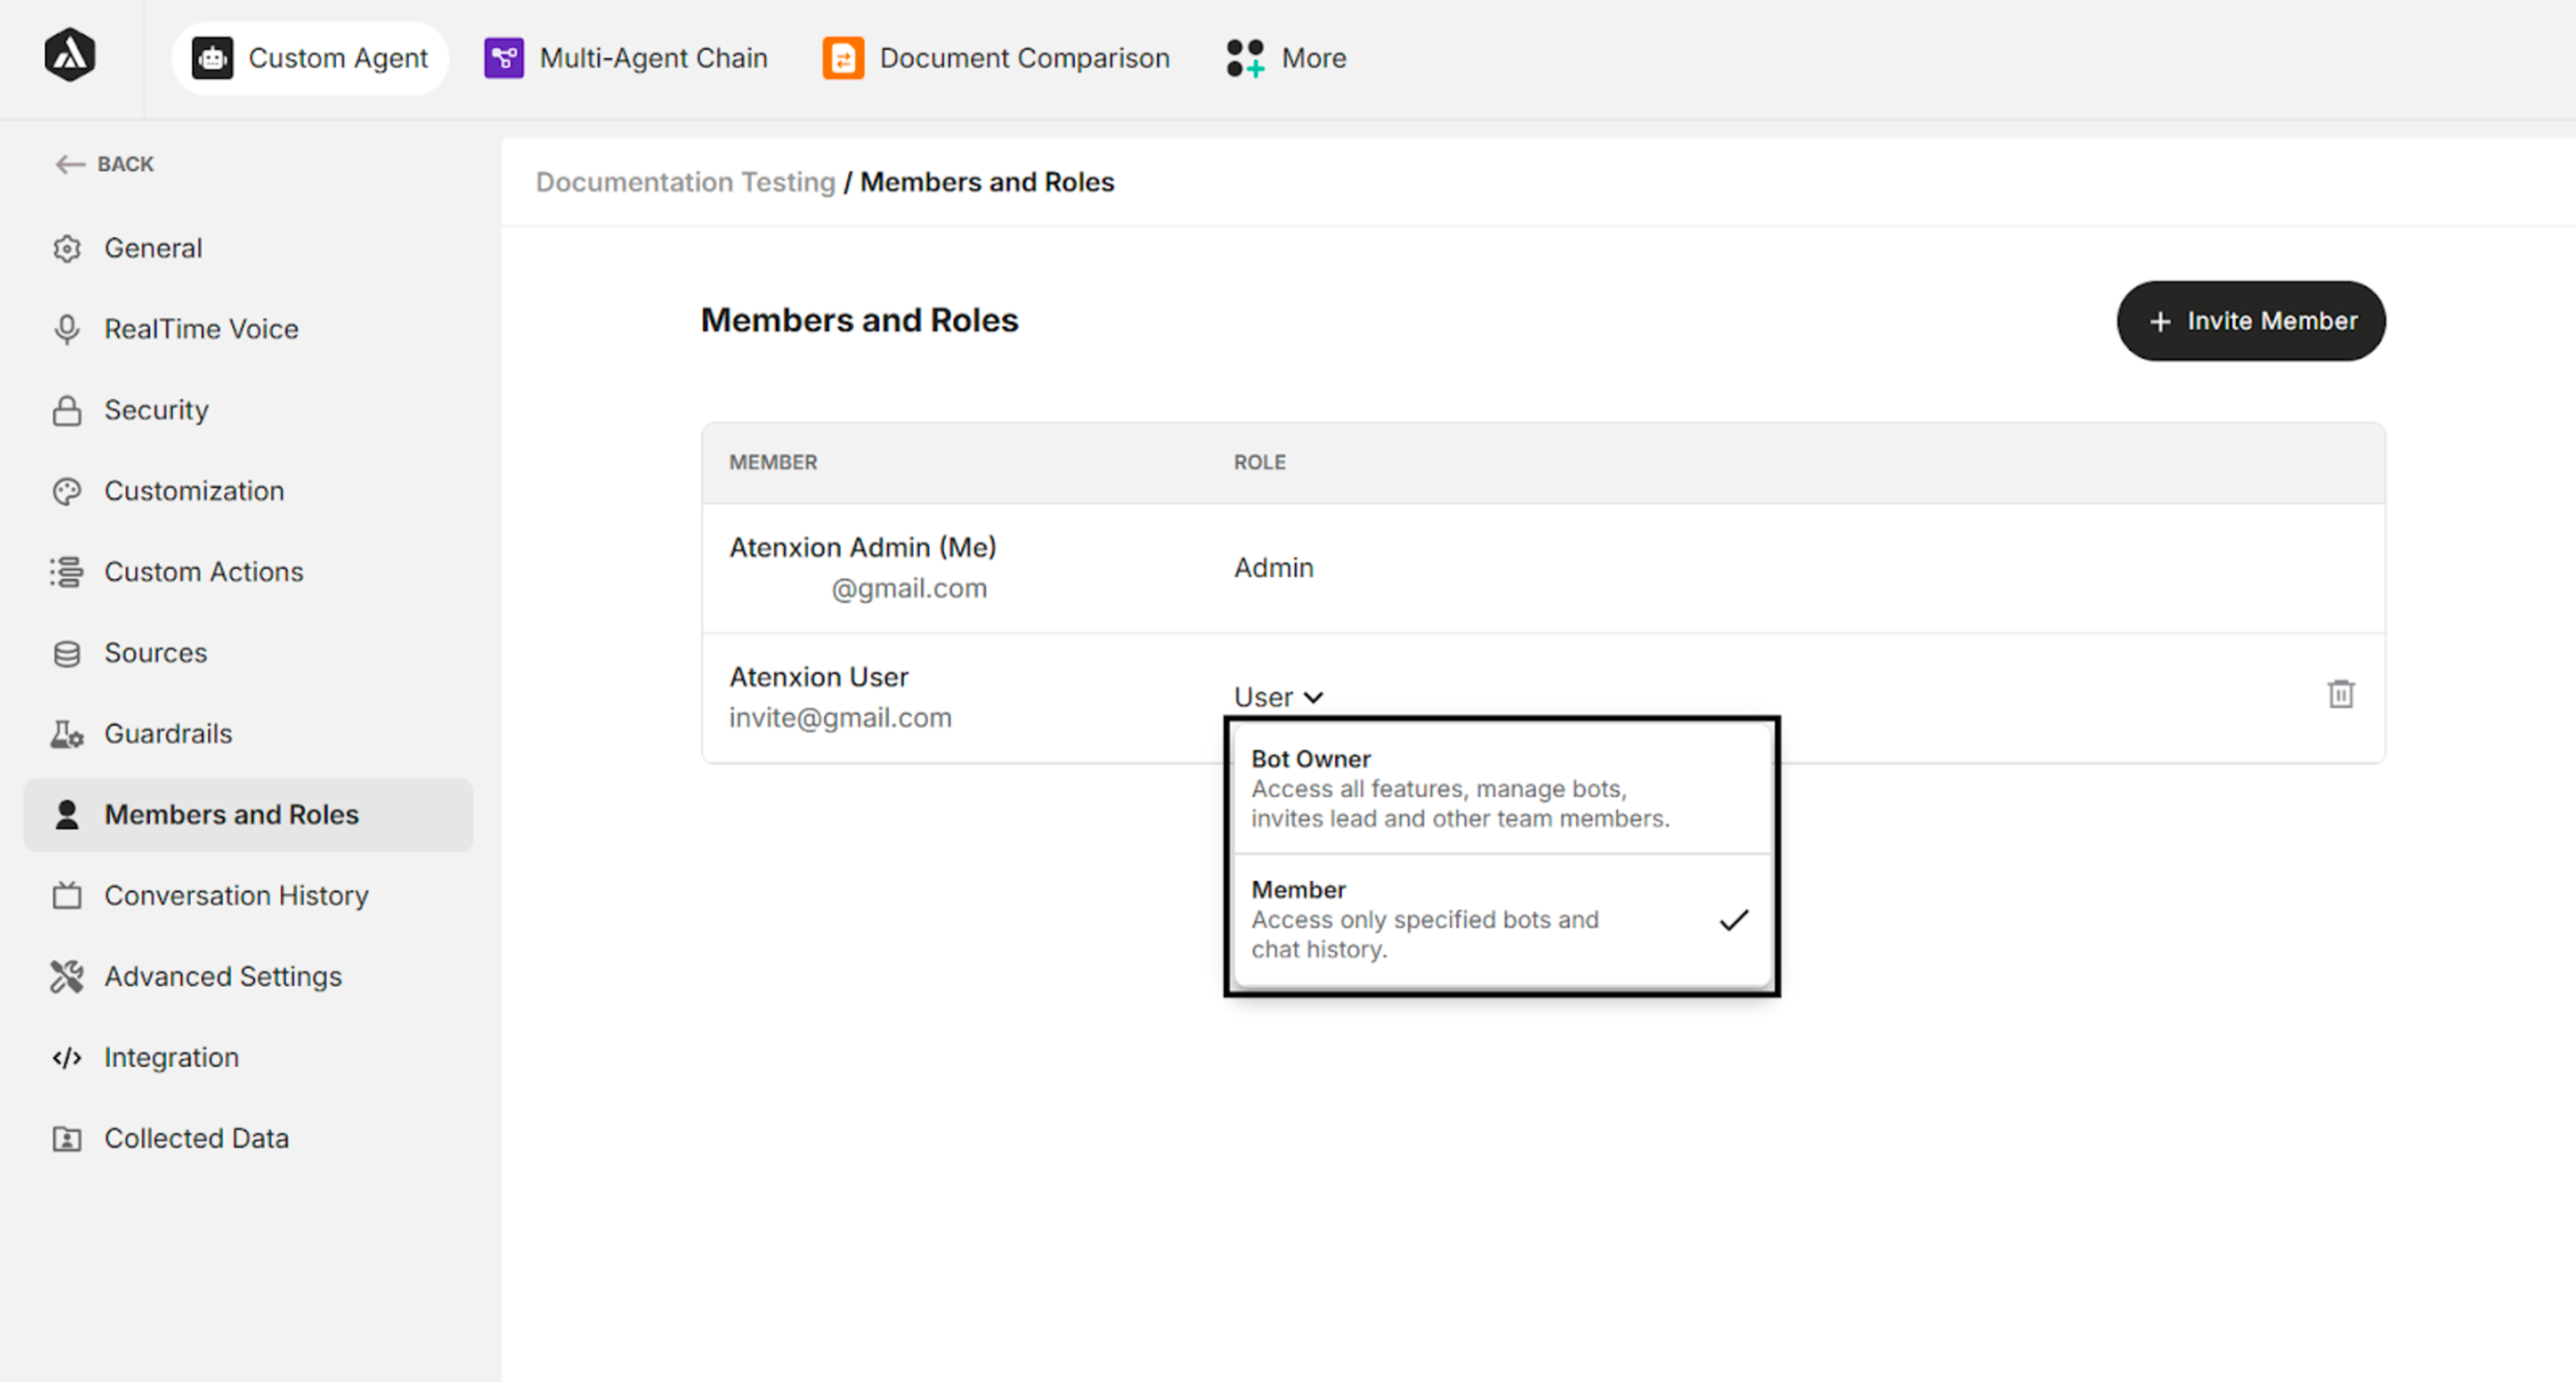Click the RealTime Voice microphone icon
The height and width of the screenshot is (1382, 2576).
66,329
